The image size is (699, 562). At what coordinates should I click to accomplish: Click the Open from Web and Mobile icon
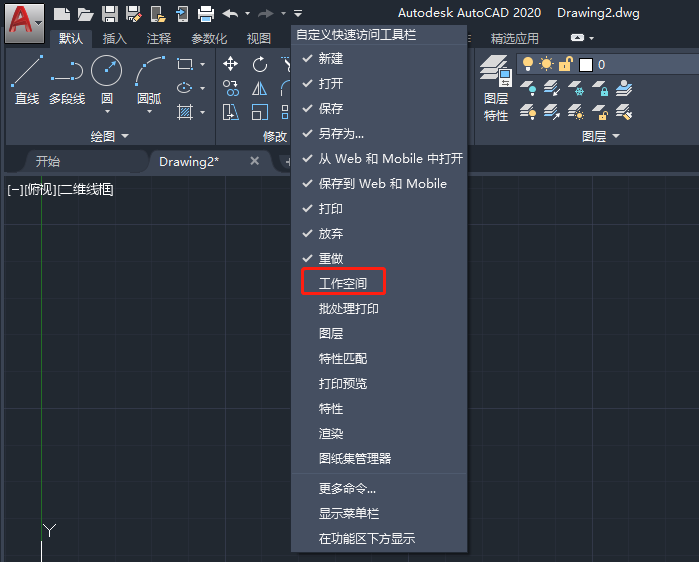coord(158,14)
